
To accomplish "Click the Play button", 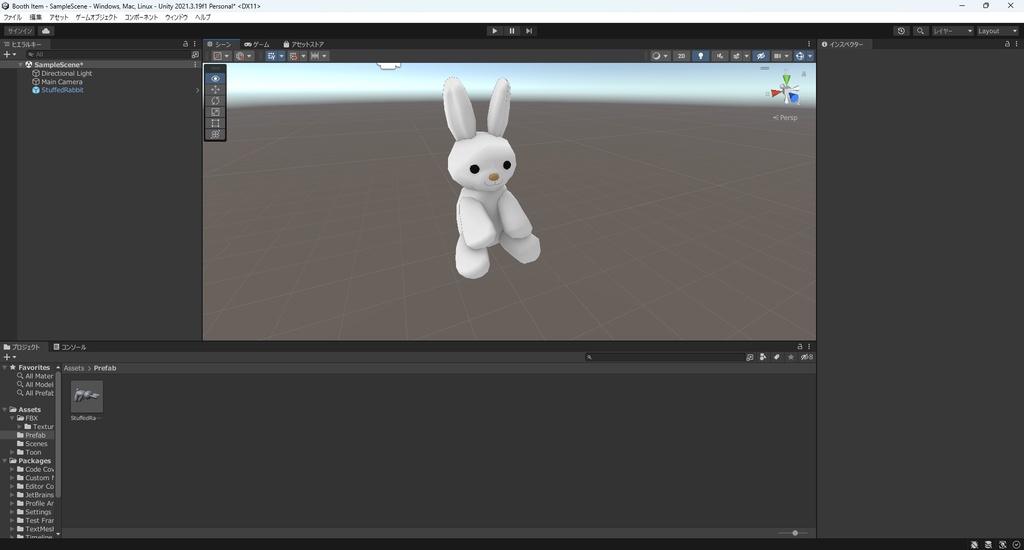I will point(494,31).
